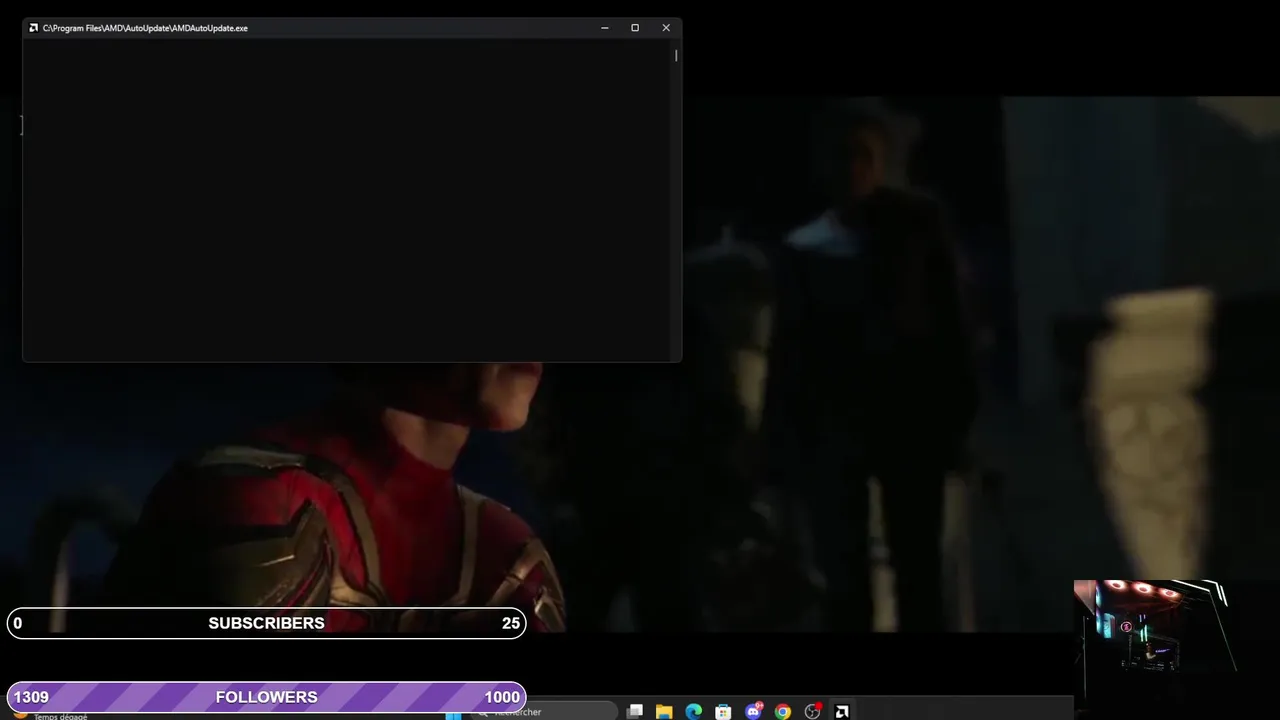The width and height of the screenshot is (1280, 720).
Task: Open Discord from the taskbar
Action: (753, 712)
